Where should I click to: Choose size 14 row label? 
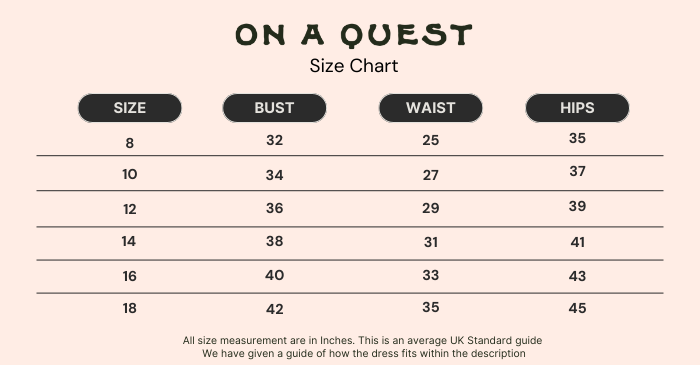click(129, 241)
